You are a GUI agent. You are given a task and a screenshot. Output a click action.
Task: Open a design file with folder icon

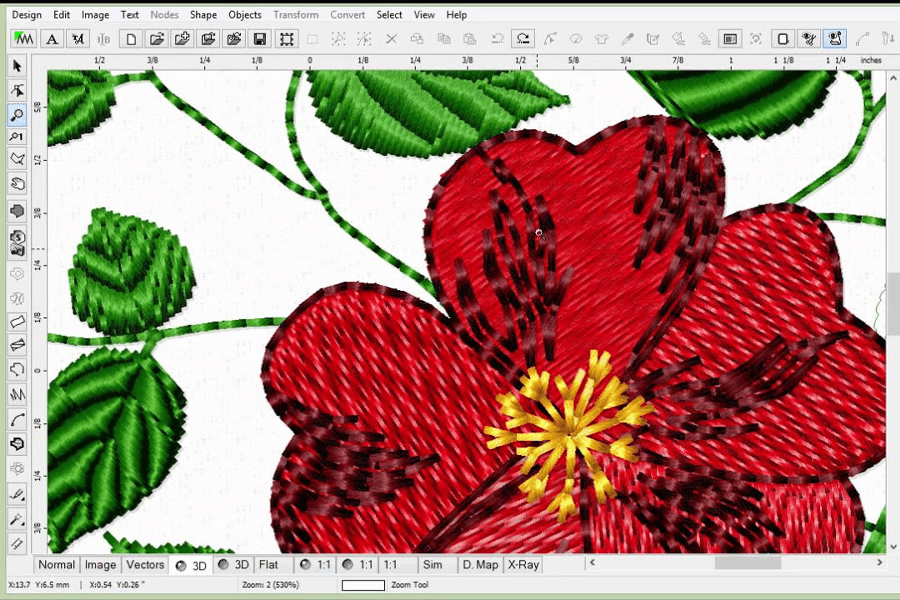tap(157, 39)
